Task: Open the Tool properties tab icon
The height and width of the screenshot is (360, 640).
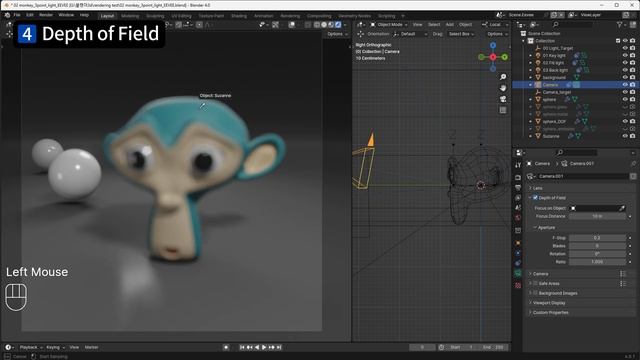Action: pyautogui.click(x=518, y=165)
